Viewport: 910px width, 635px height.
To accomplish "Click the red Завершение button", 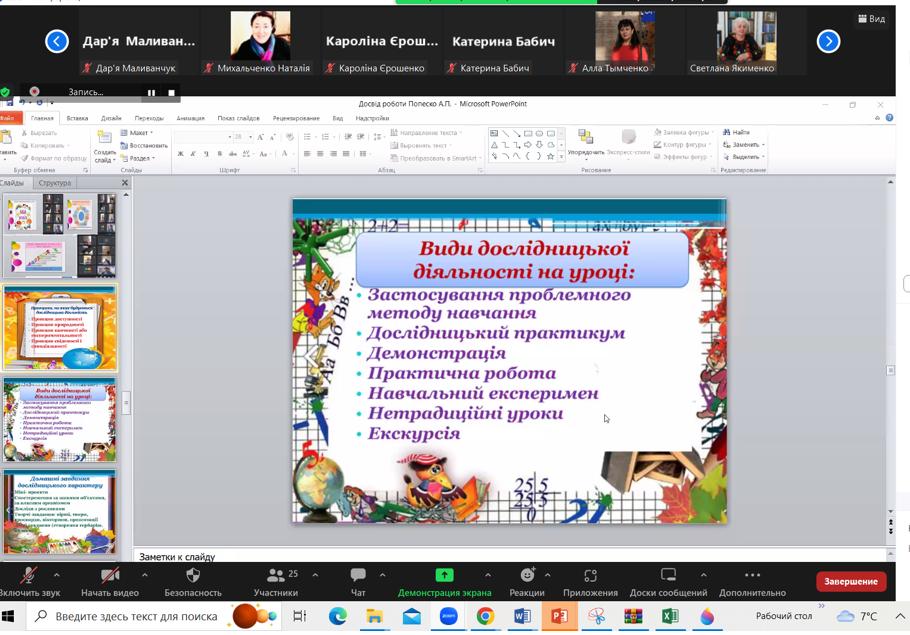I will click(x=850, y=581).
